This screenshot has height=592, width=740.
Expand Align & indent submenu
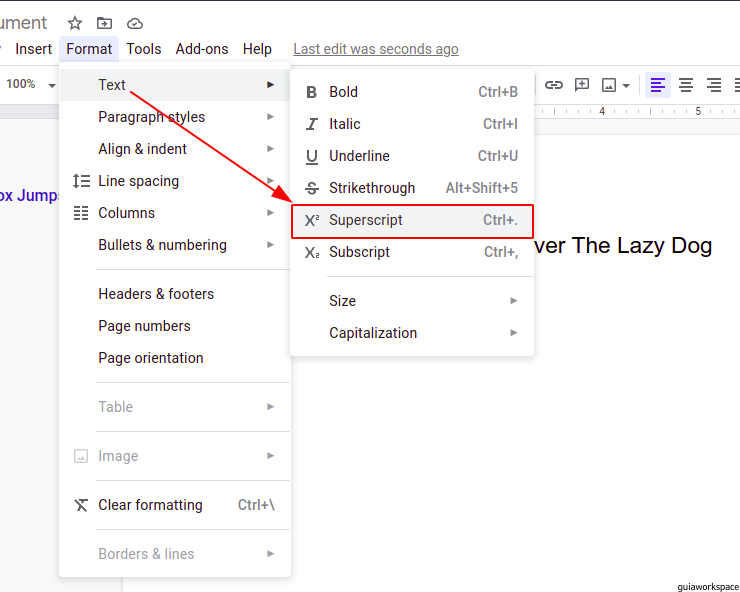coord(175,149)
